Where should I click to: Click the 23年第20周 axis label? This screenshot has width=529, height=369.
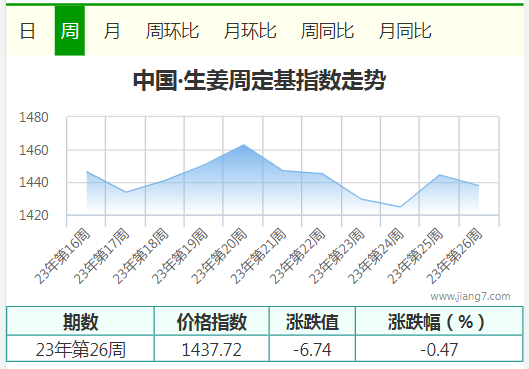coord(219,256)
